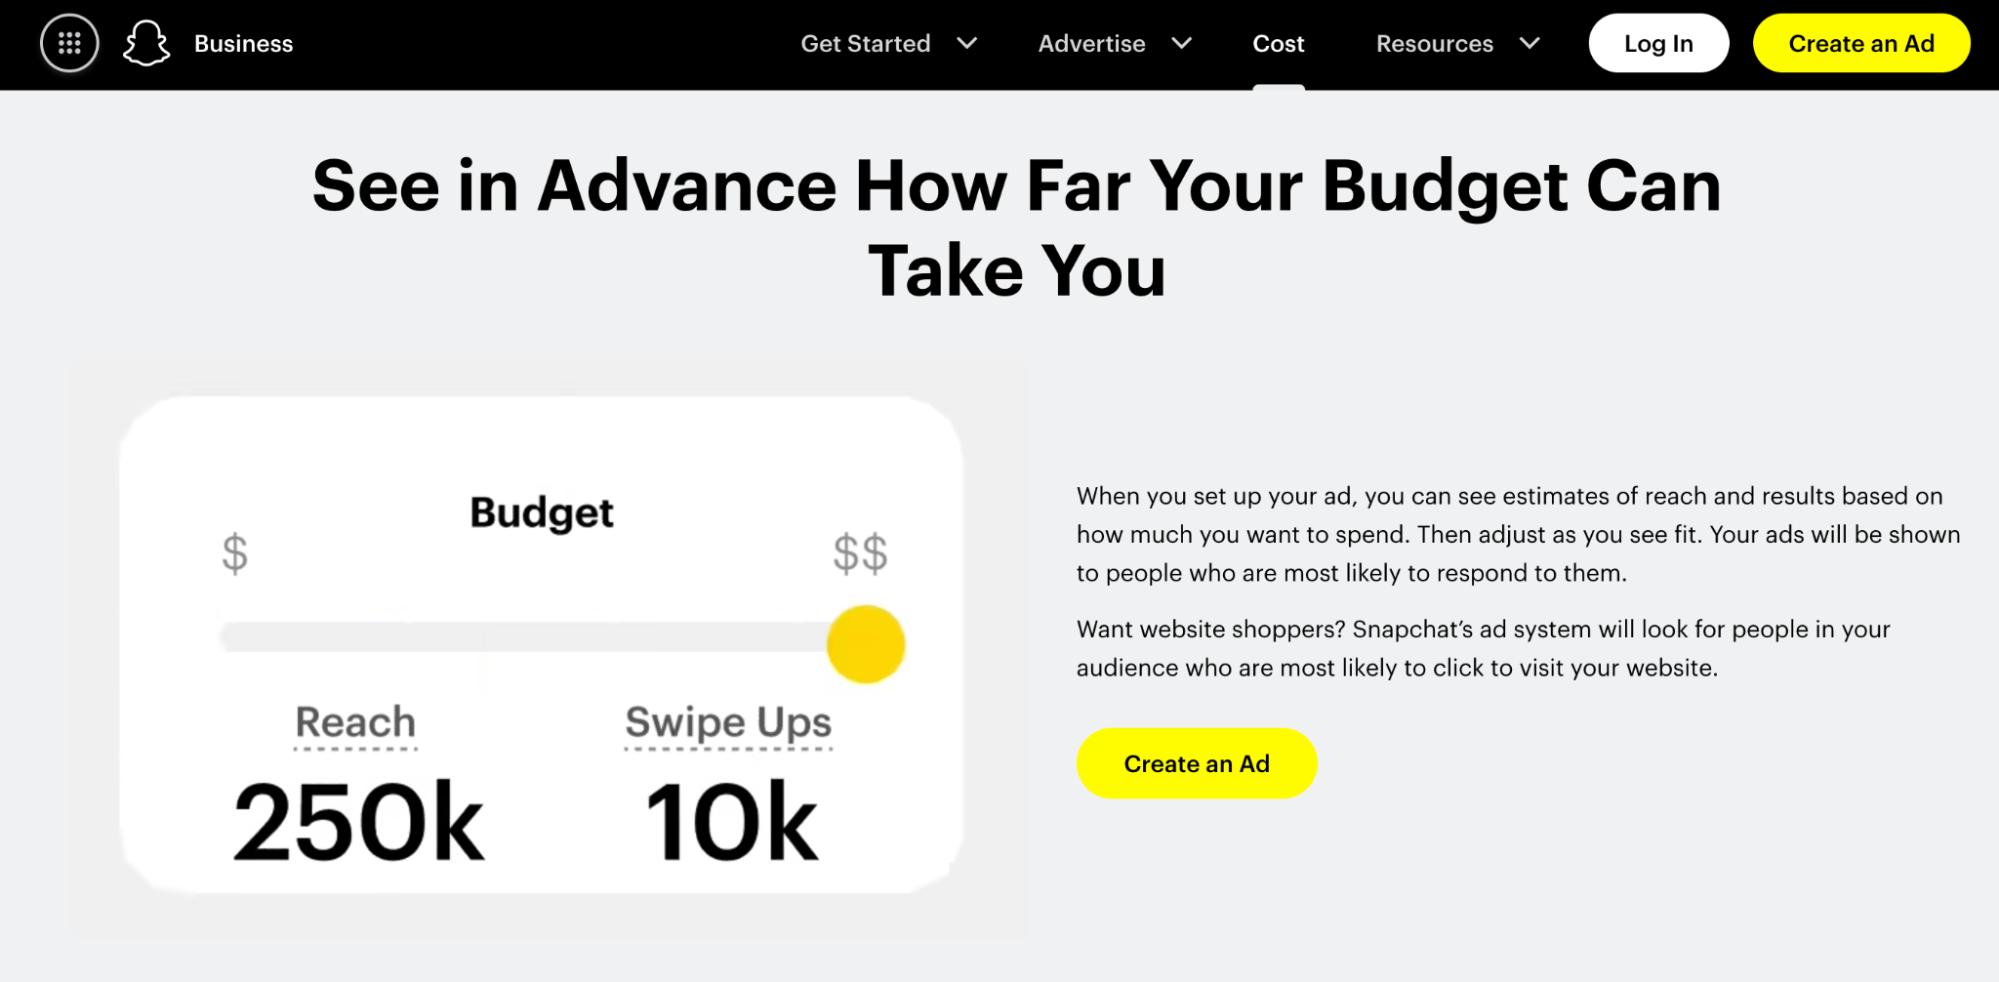
Task: Click Create an Ad below description
Action: click(x=1196, y=764)
